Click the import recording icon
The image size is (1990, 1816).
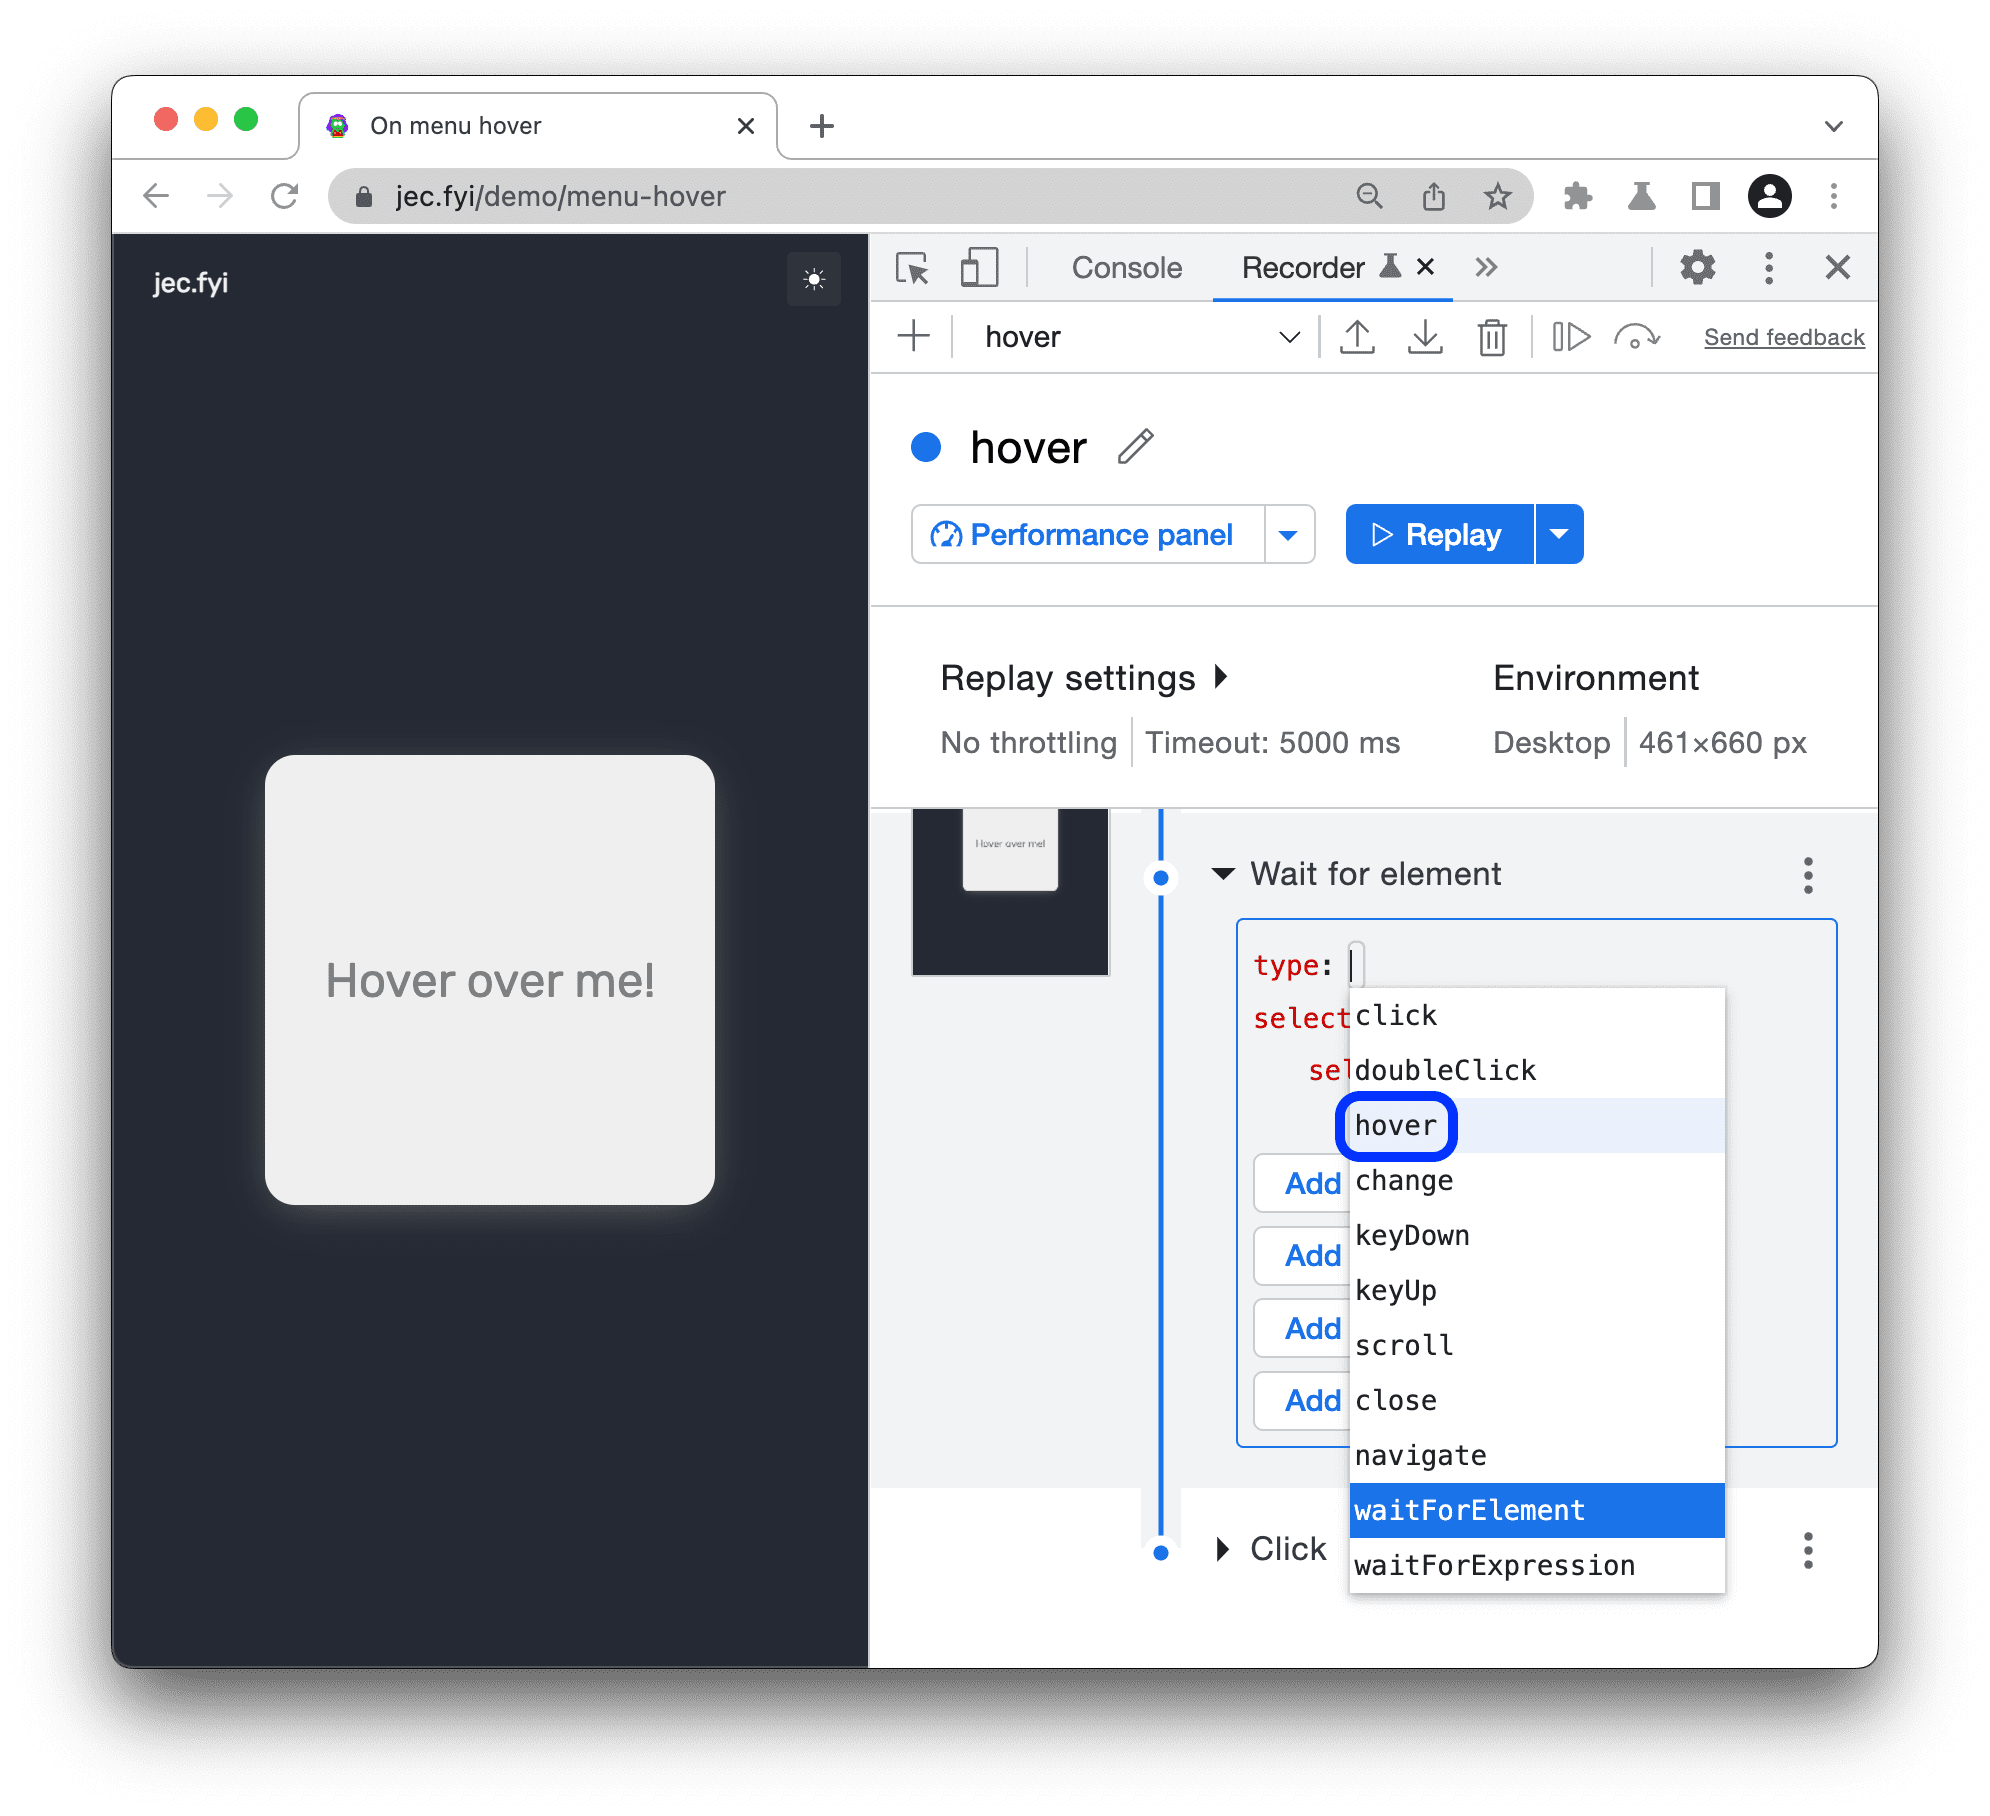pos(1427,338)
